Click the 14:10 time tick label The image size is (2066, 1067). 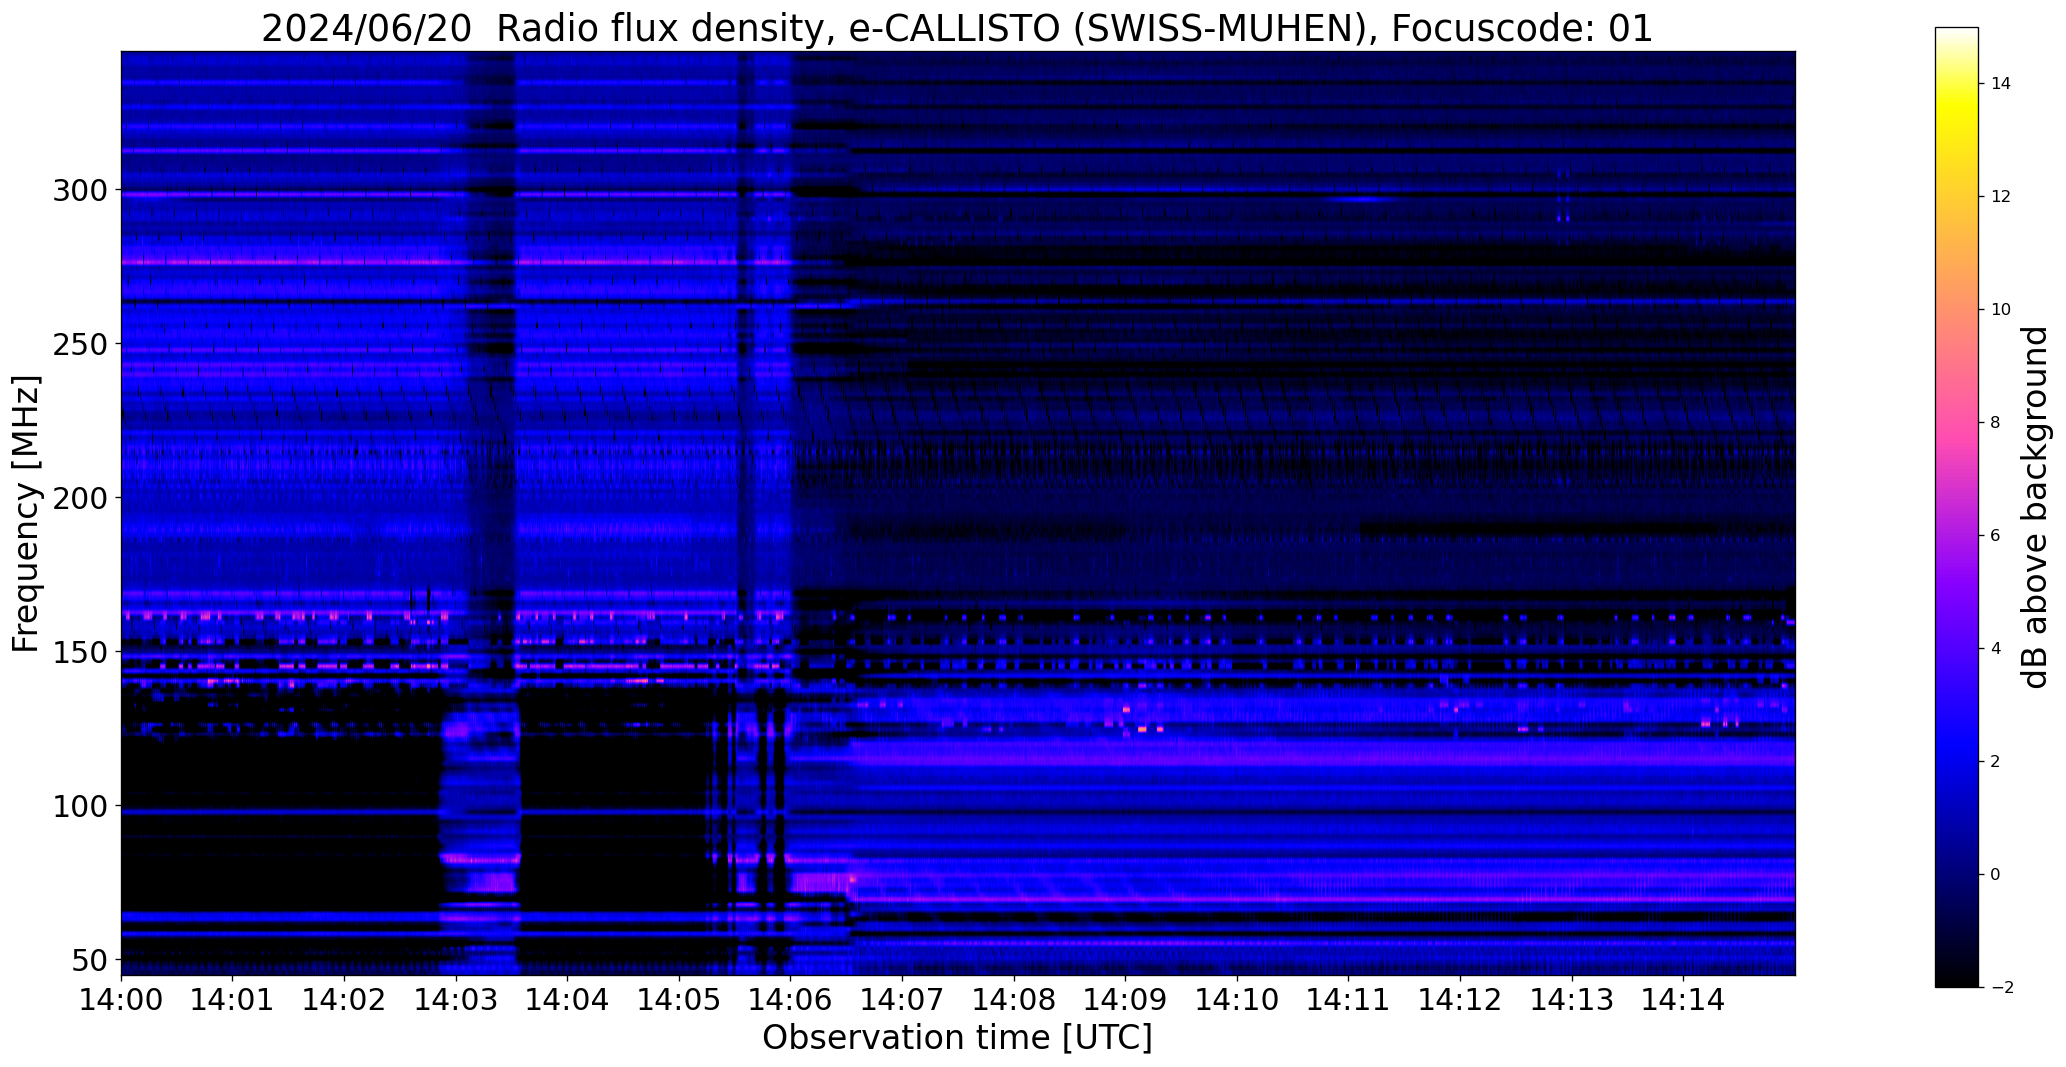[x=1237, y=999]
